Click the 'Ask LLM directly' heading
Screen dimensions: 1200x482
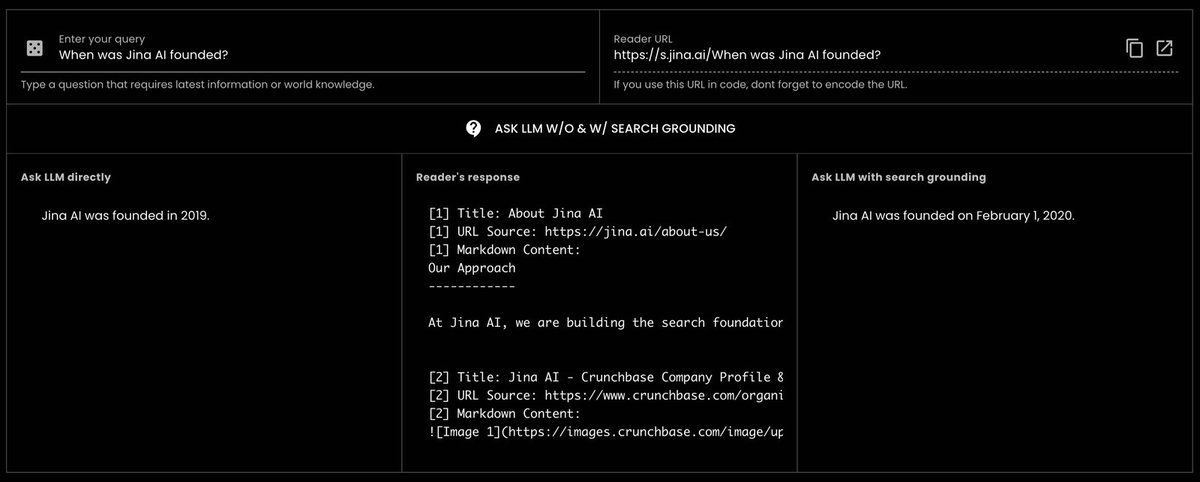click(66, 177)
